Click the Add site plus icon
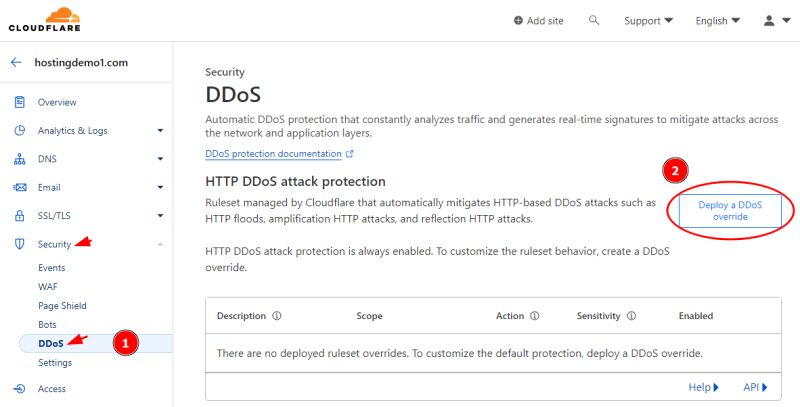The width and height of the screenshot is (800, 407). point(518,20)
